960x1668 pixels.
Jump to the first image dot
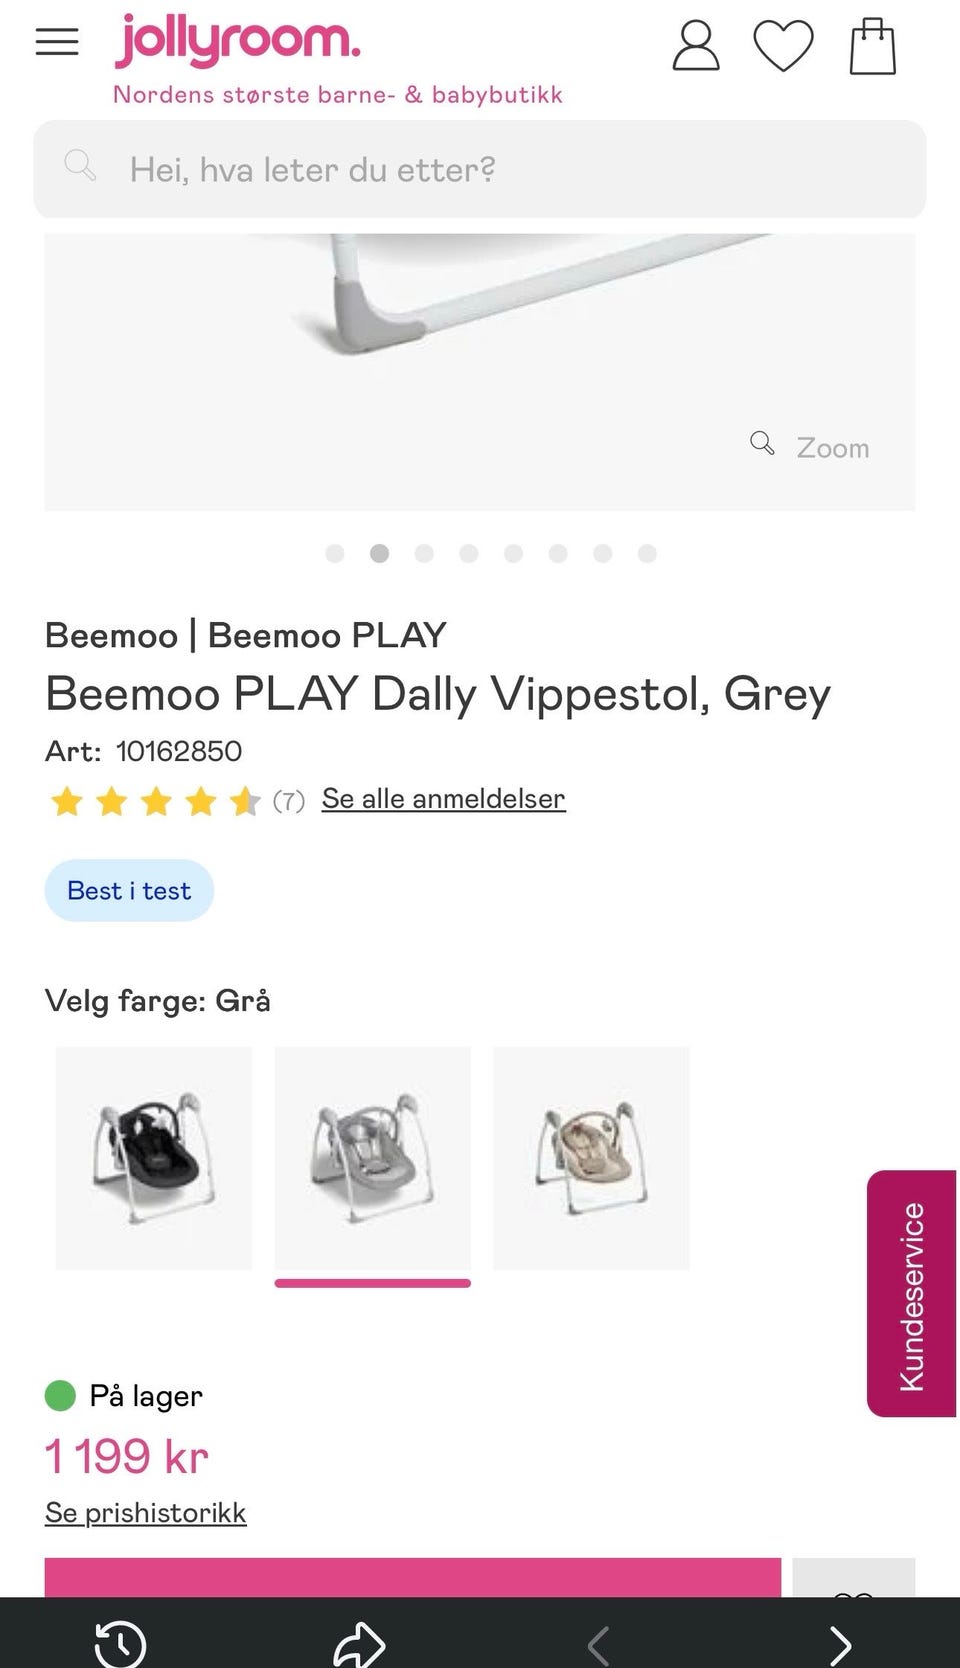335,553
